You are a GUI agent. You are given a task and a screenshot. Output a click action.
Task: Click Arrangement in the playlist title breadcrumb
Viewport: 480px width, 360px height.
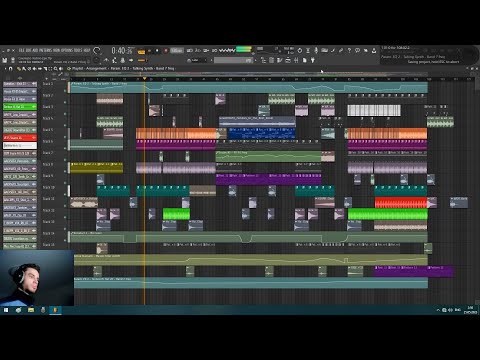click(96, 68)
